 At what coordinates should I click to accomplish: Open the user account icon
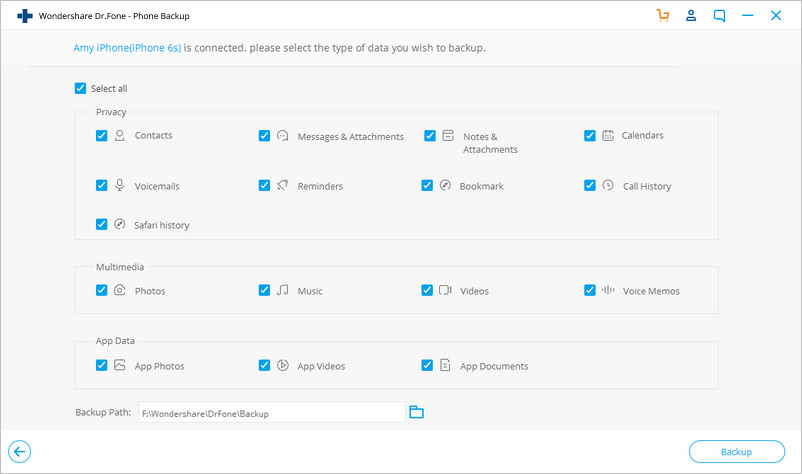click(691, 15)
